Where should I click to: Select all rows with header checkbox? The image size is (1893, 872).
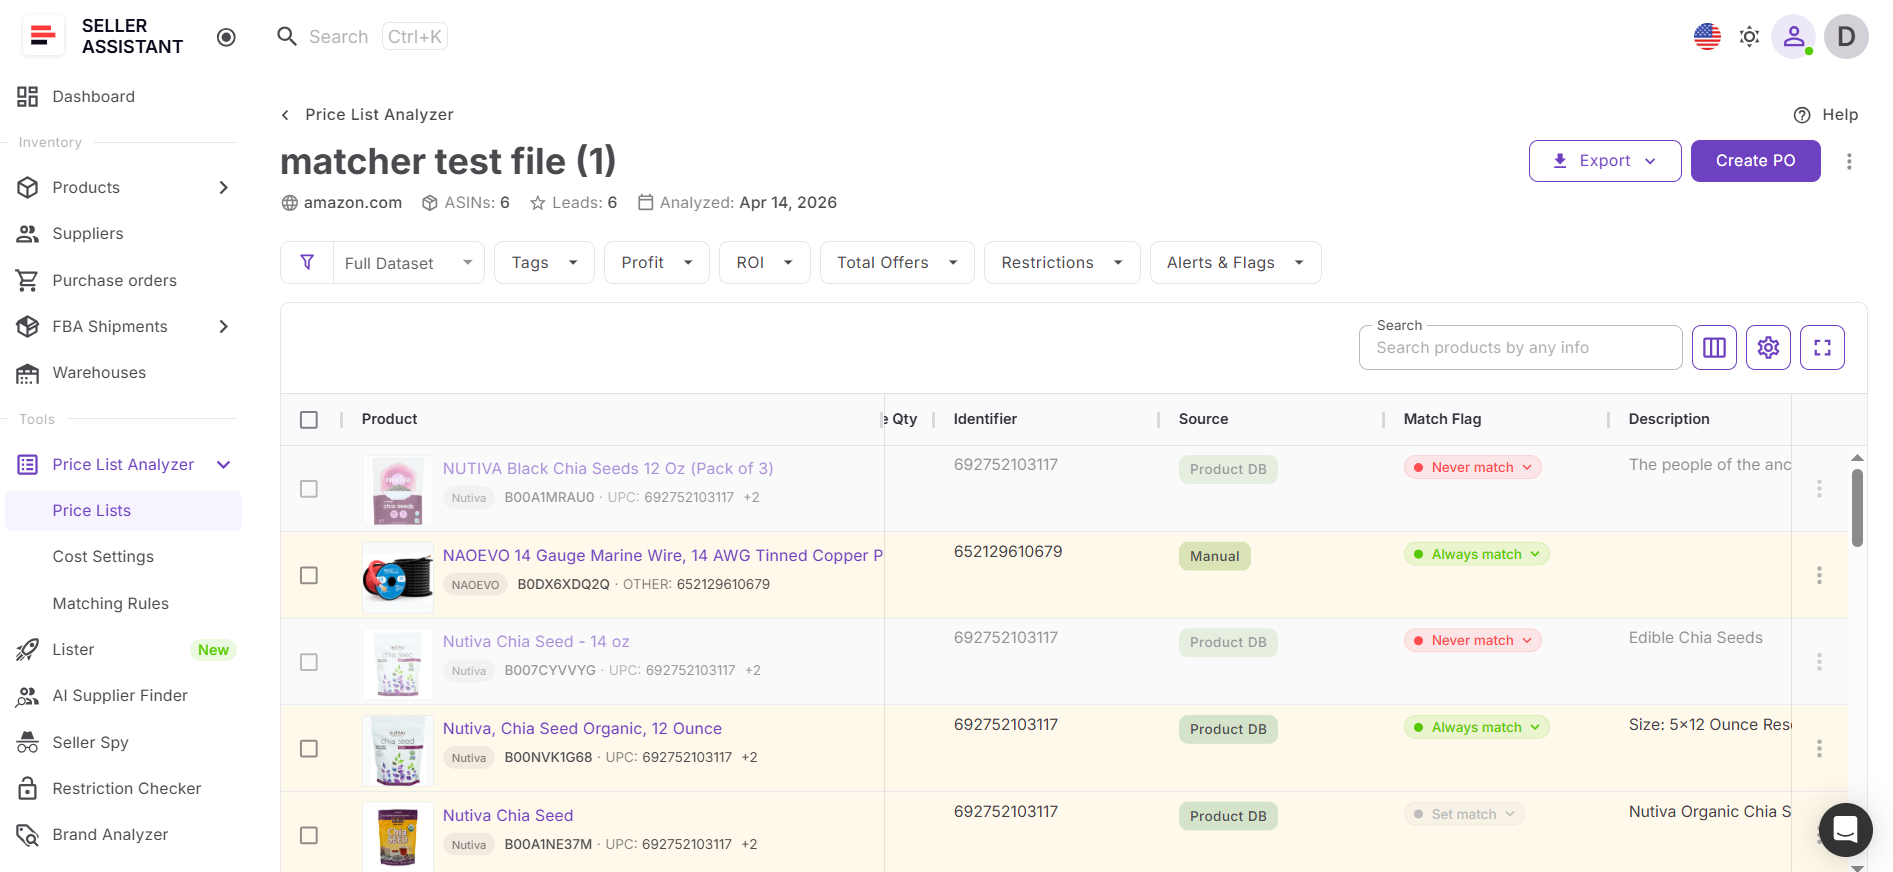[x=309, y=420]
